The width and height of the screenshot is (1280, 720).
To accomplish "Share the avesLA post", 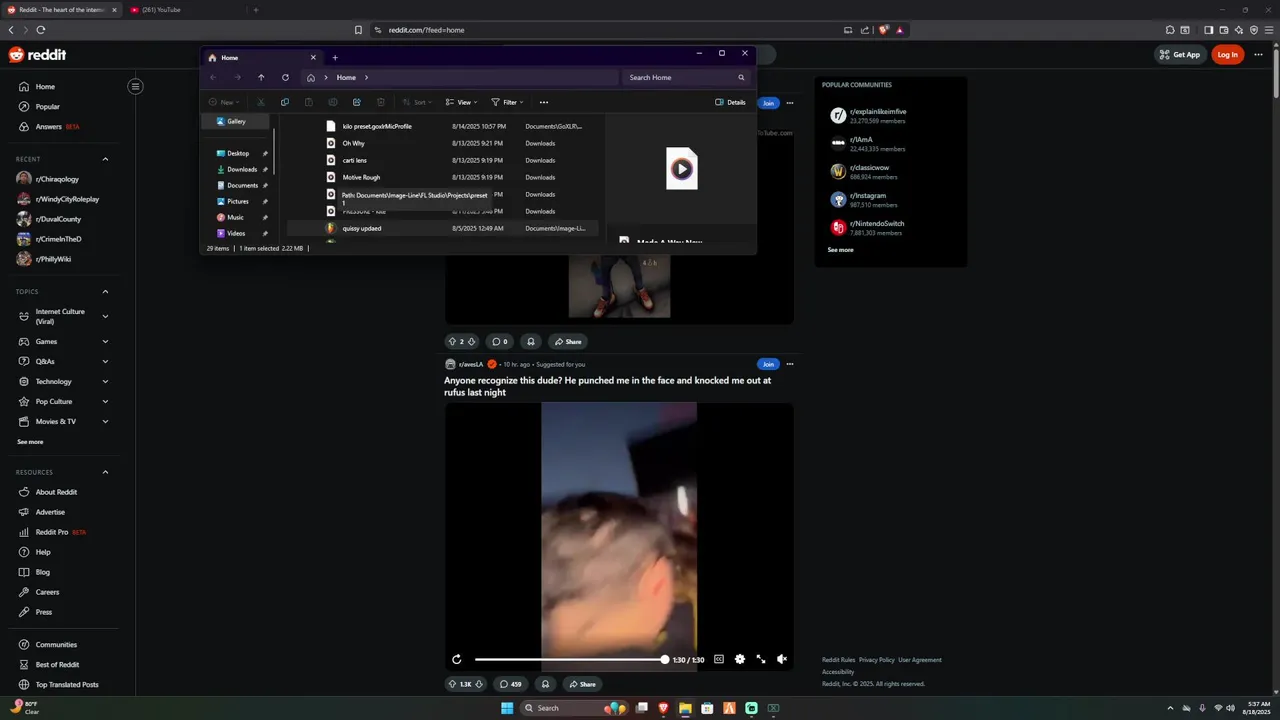I will pyautogui.click(x=581, y=684).
